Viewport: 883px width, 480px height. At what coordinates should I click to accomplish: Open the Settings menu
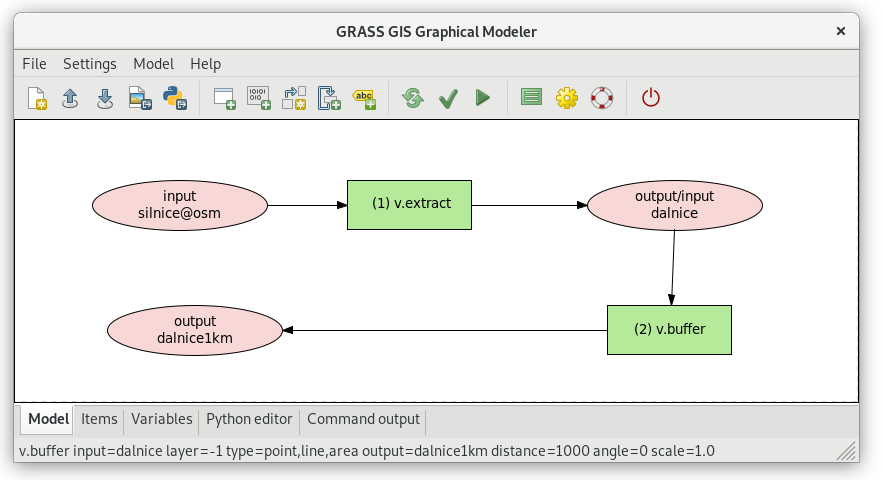[x=90, y=64]
